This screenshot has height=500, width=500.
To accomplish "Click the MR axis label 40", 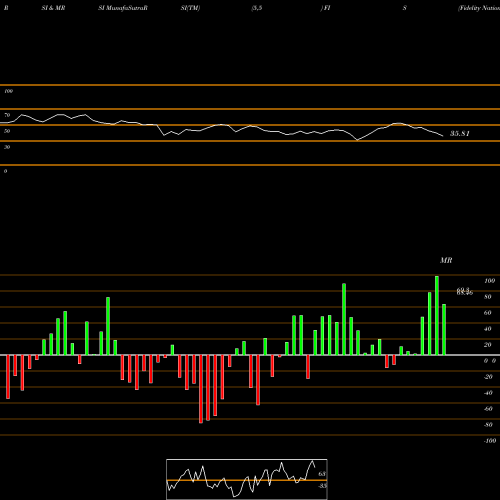I will [x=488, y=329].
